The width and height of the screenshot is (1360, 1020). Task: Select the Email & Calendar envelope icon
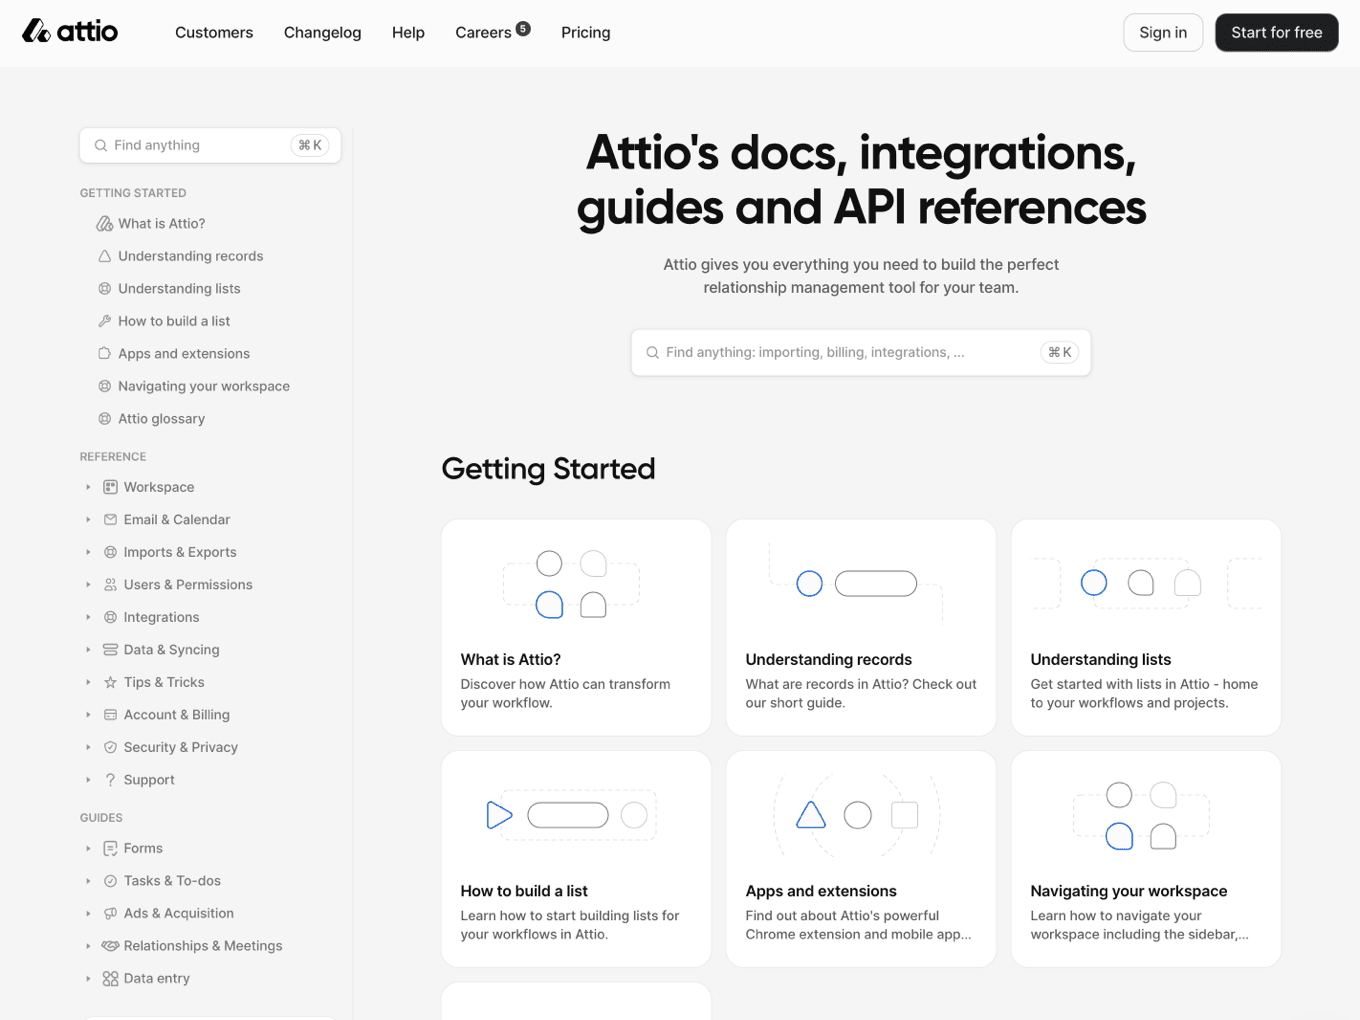[109, 519]
